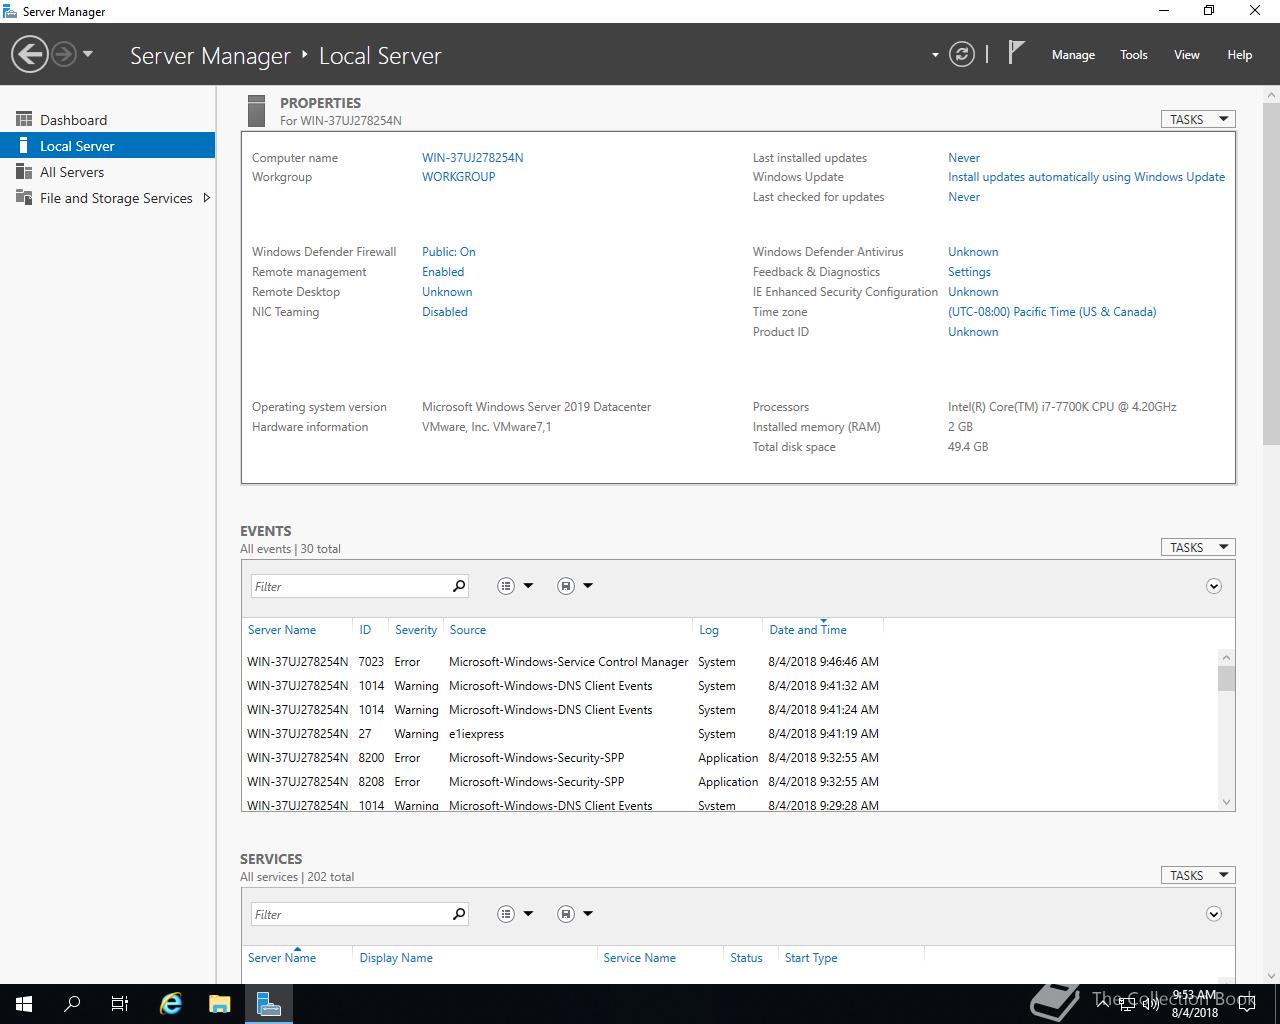Open Services save query icon dropdown
Screen dimensions: 1280x1024
coord(575,914)
